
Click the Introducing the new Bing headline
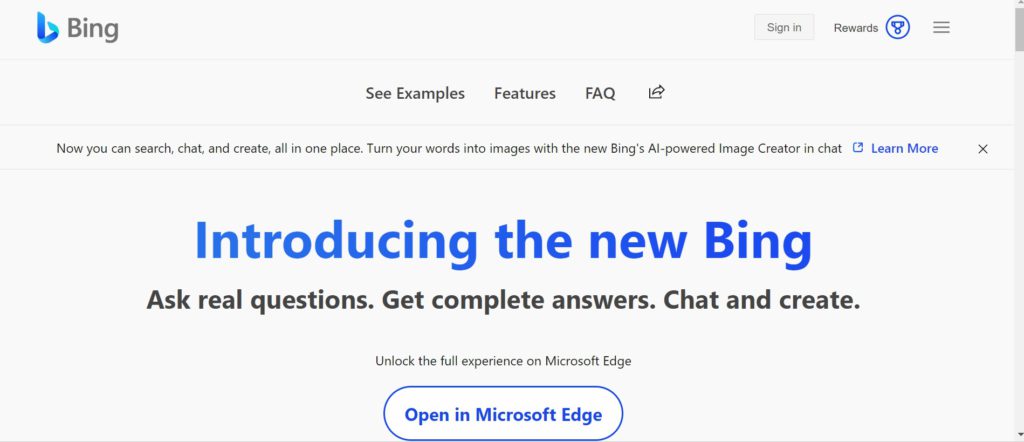tap(503, 241)
